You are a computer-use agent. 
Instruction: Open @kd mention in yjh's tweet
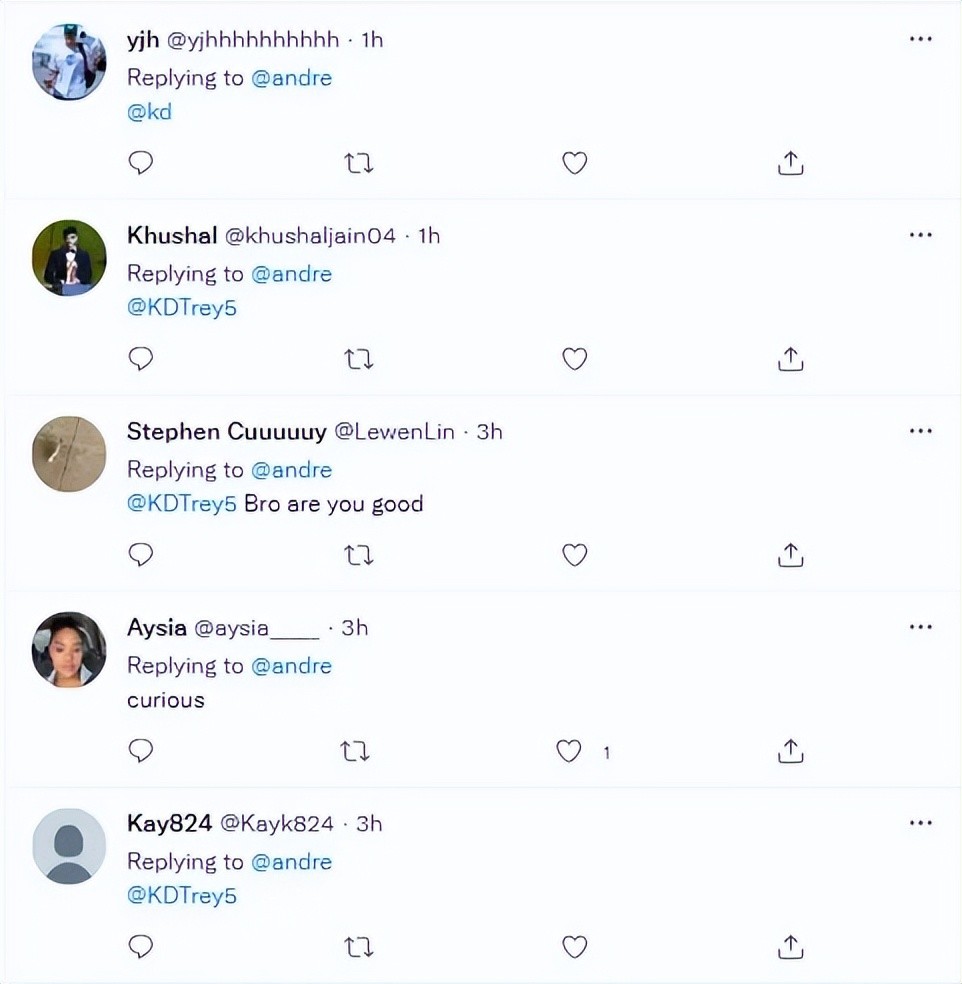pyautogui.click(x=149, y=112)
